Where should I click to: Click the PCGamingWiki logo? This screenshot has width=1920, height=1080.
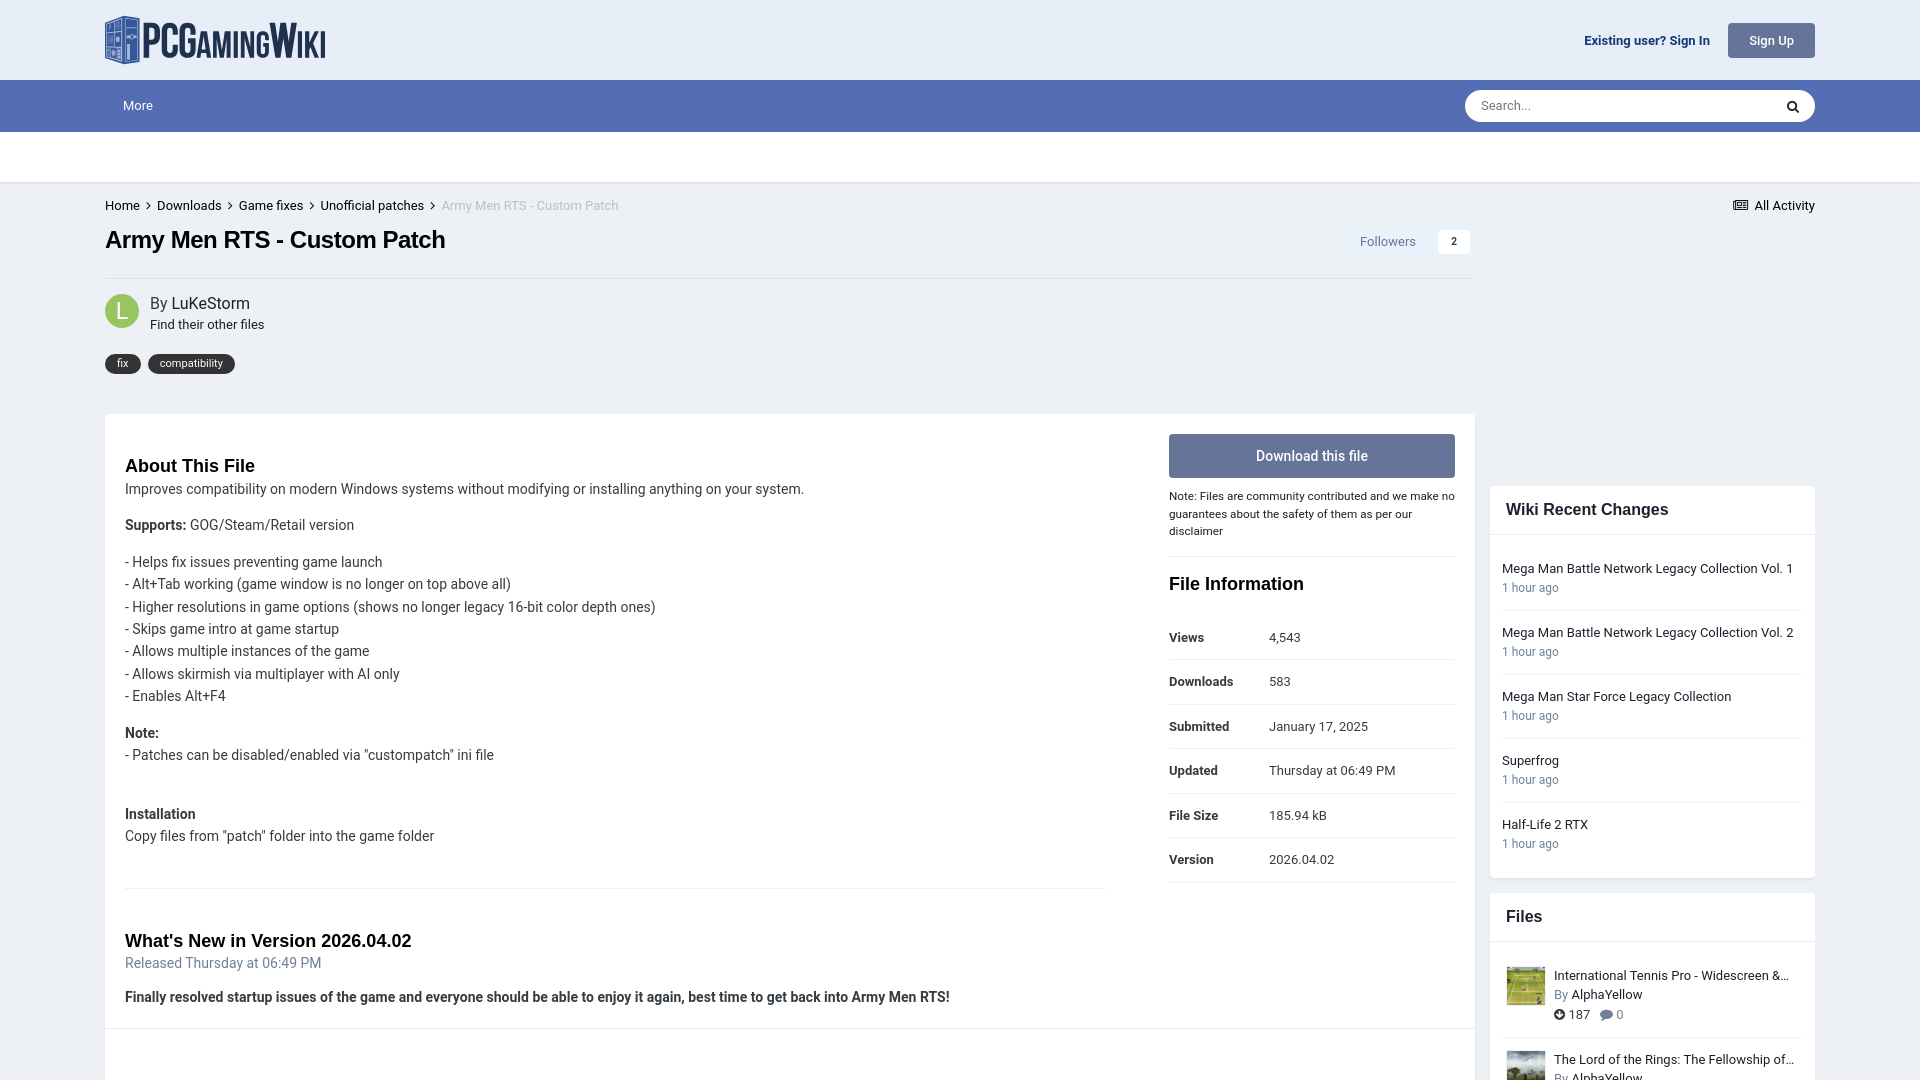coord(215,40)
